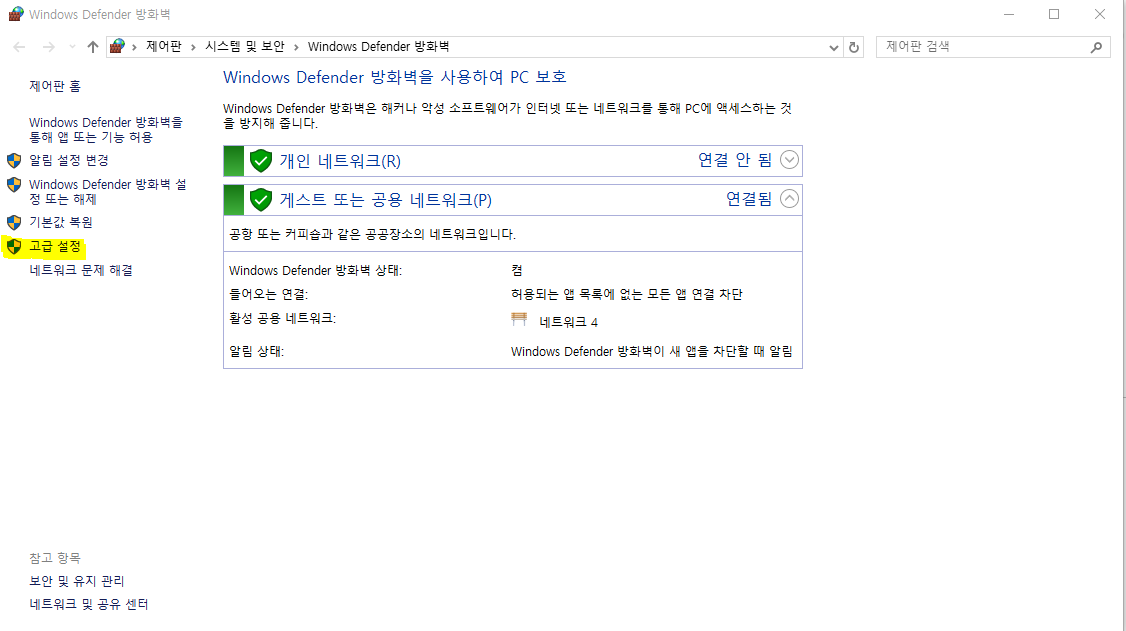Open 네트워크 문제 해결 link
This screenshot has width=1126, height=631.
pos(80,271)
